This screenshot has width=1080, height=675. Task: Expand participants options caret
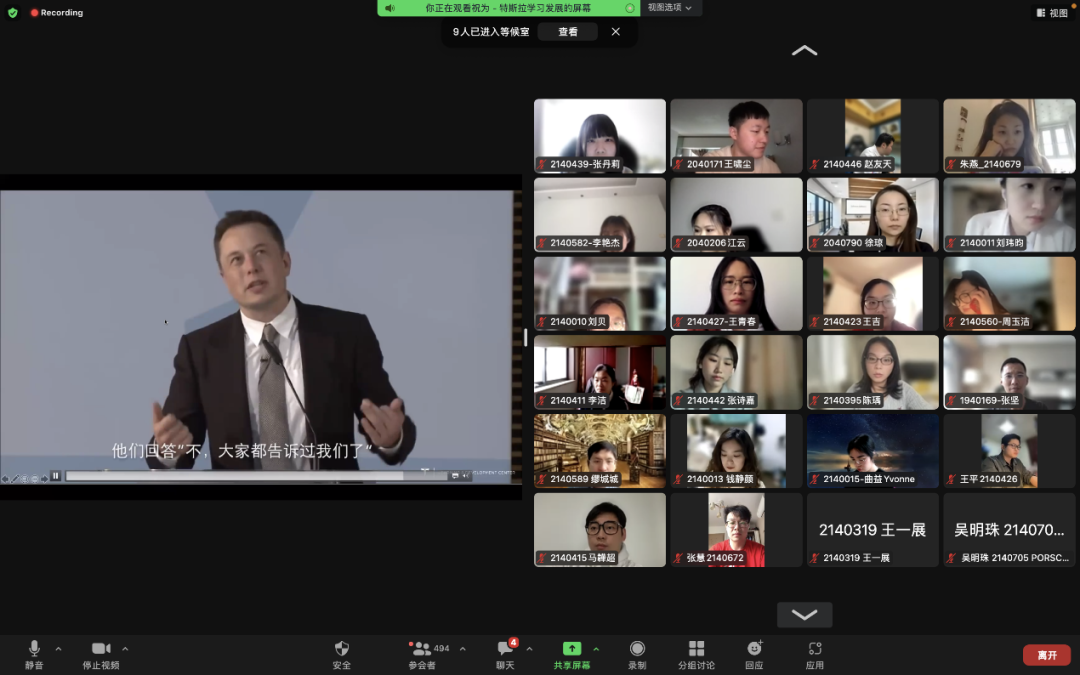pos(463,648)
